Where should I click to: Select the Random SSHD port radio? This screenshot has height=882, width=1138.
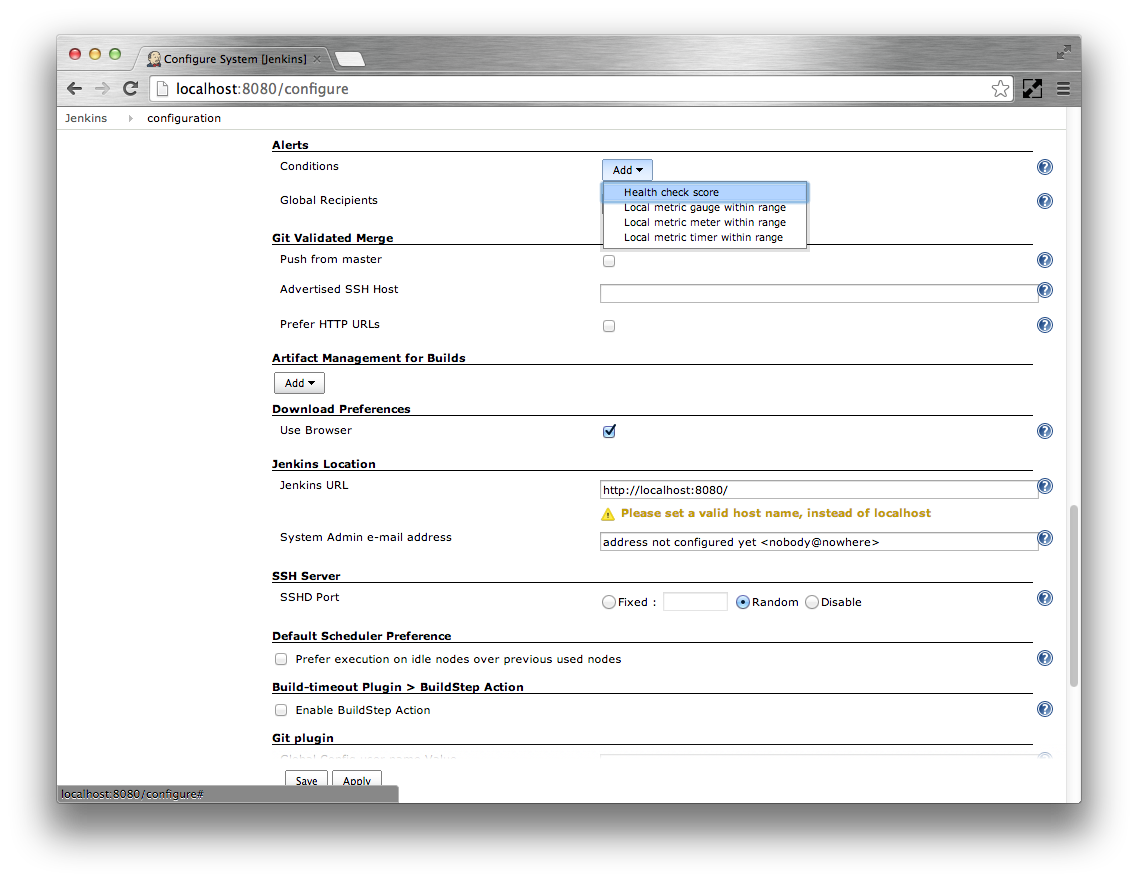point(742,602)
